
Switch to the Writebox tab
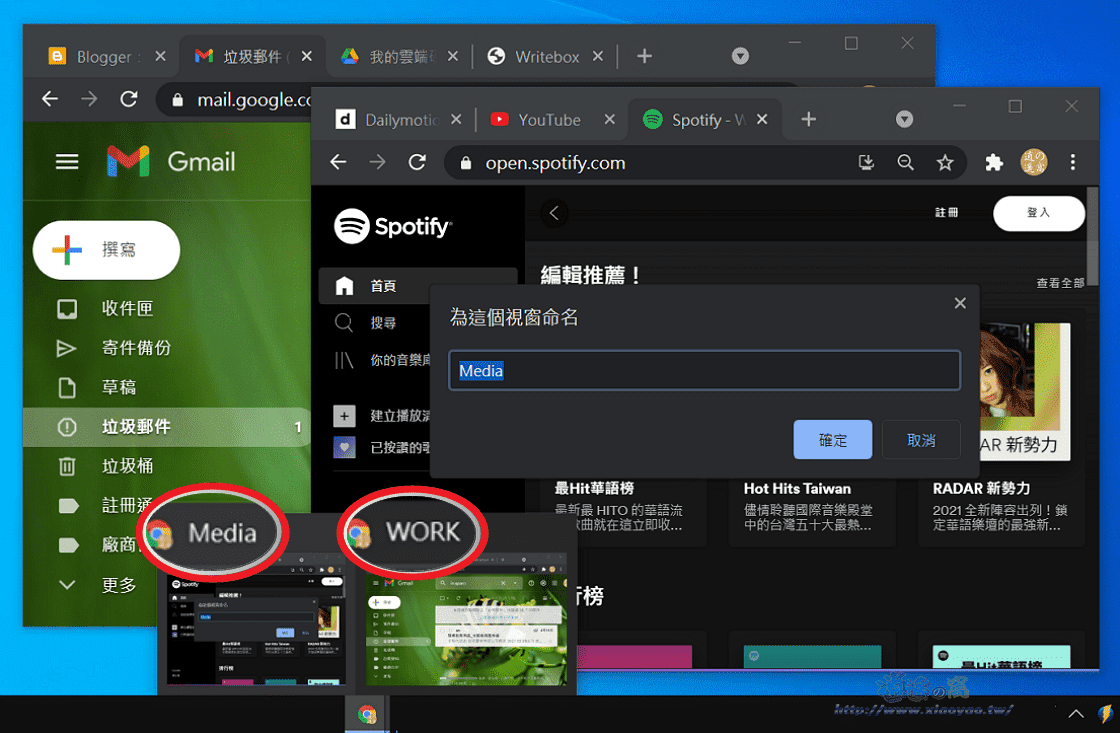tap(544, 56)
